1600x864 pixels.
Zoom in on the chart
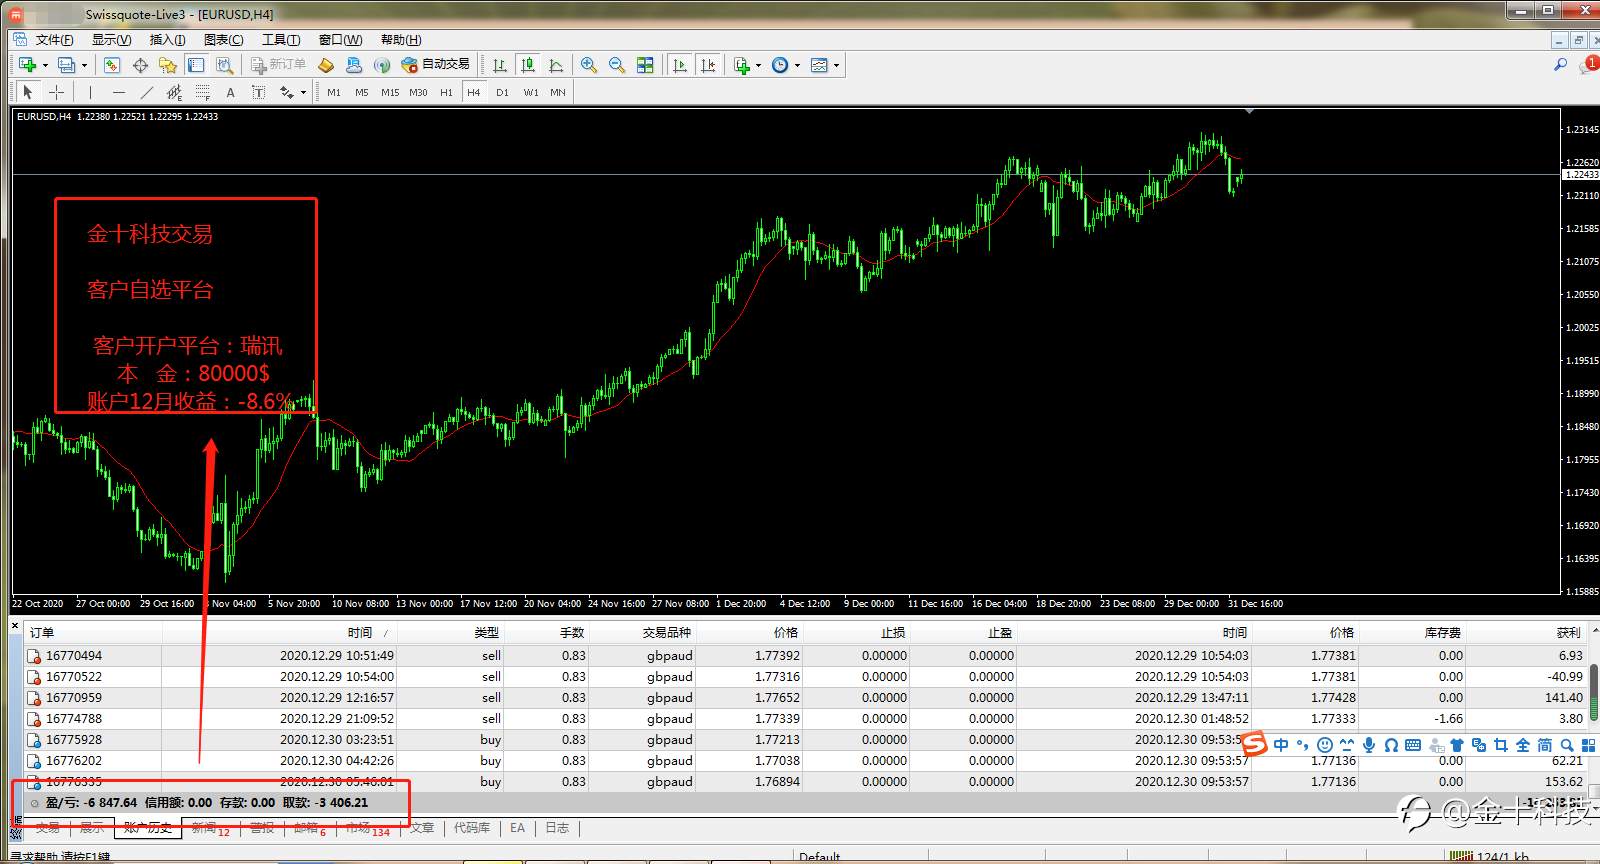[x=589, y=65]
